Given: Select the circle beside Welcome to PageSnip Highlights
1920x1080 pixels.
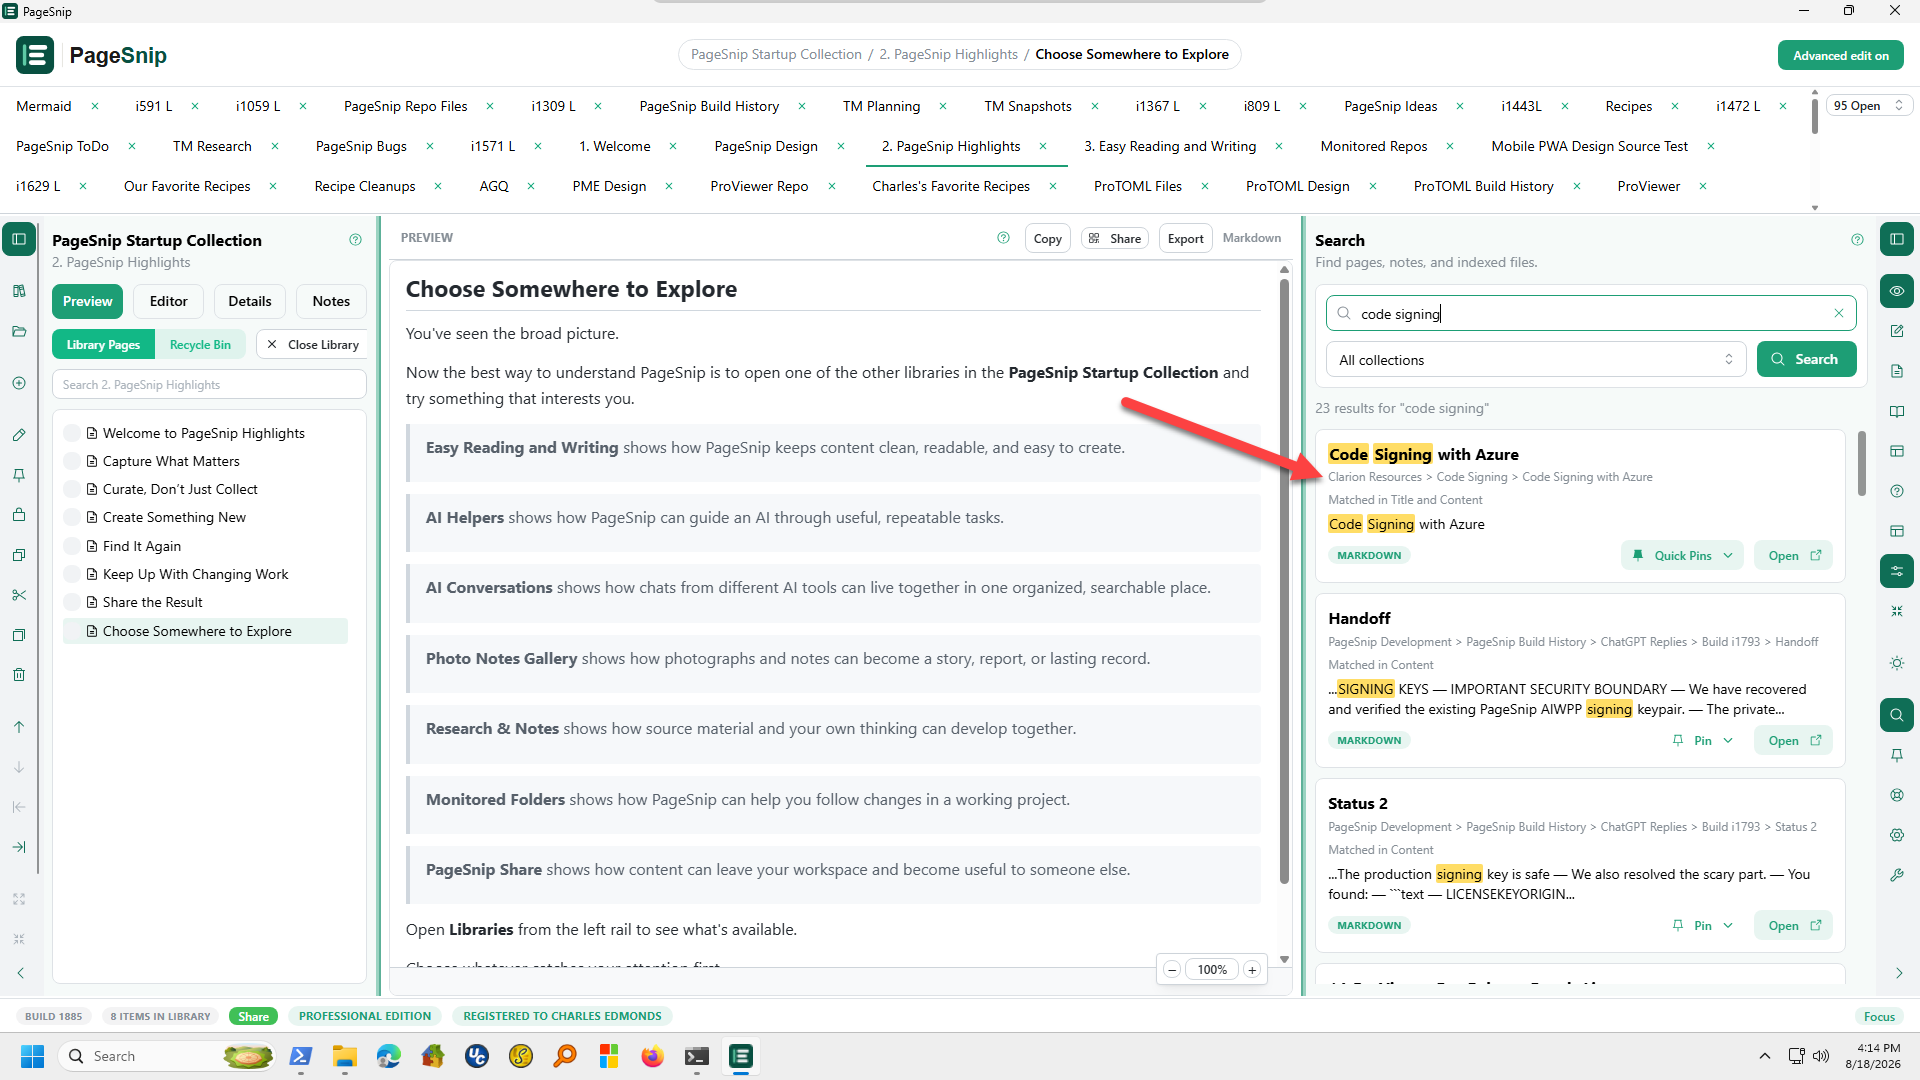Looking at the screenshot, I should tap(72, 433).
